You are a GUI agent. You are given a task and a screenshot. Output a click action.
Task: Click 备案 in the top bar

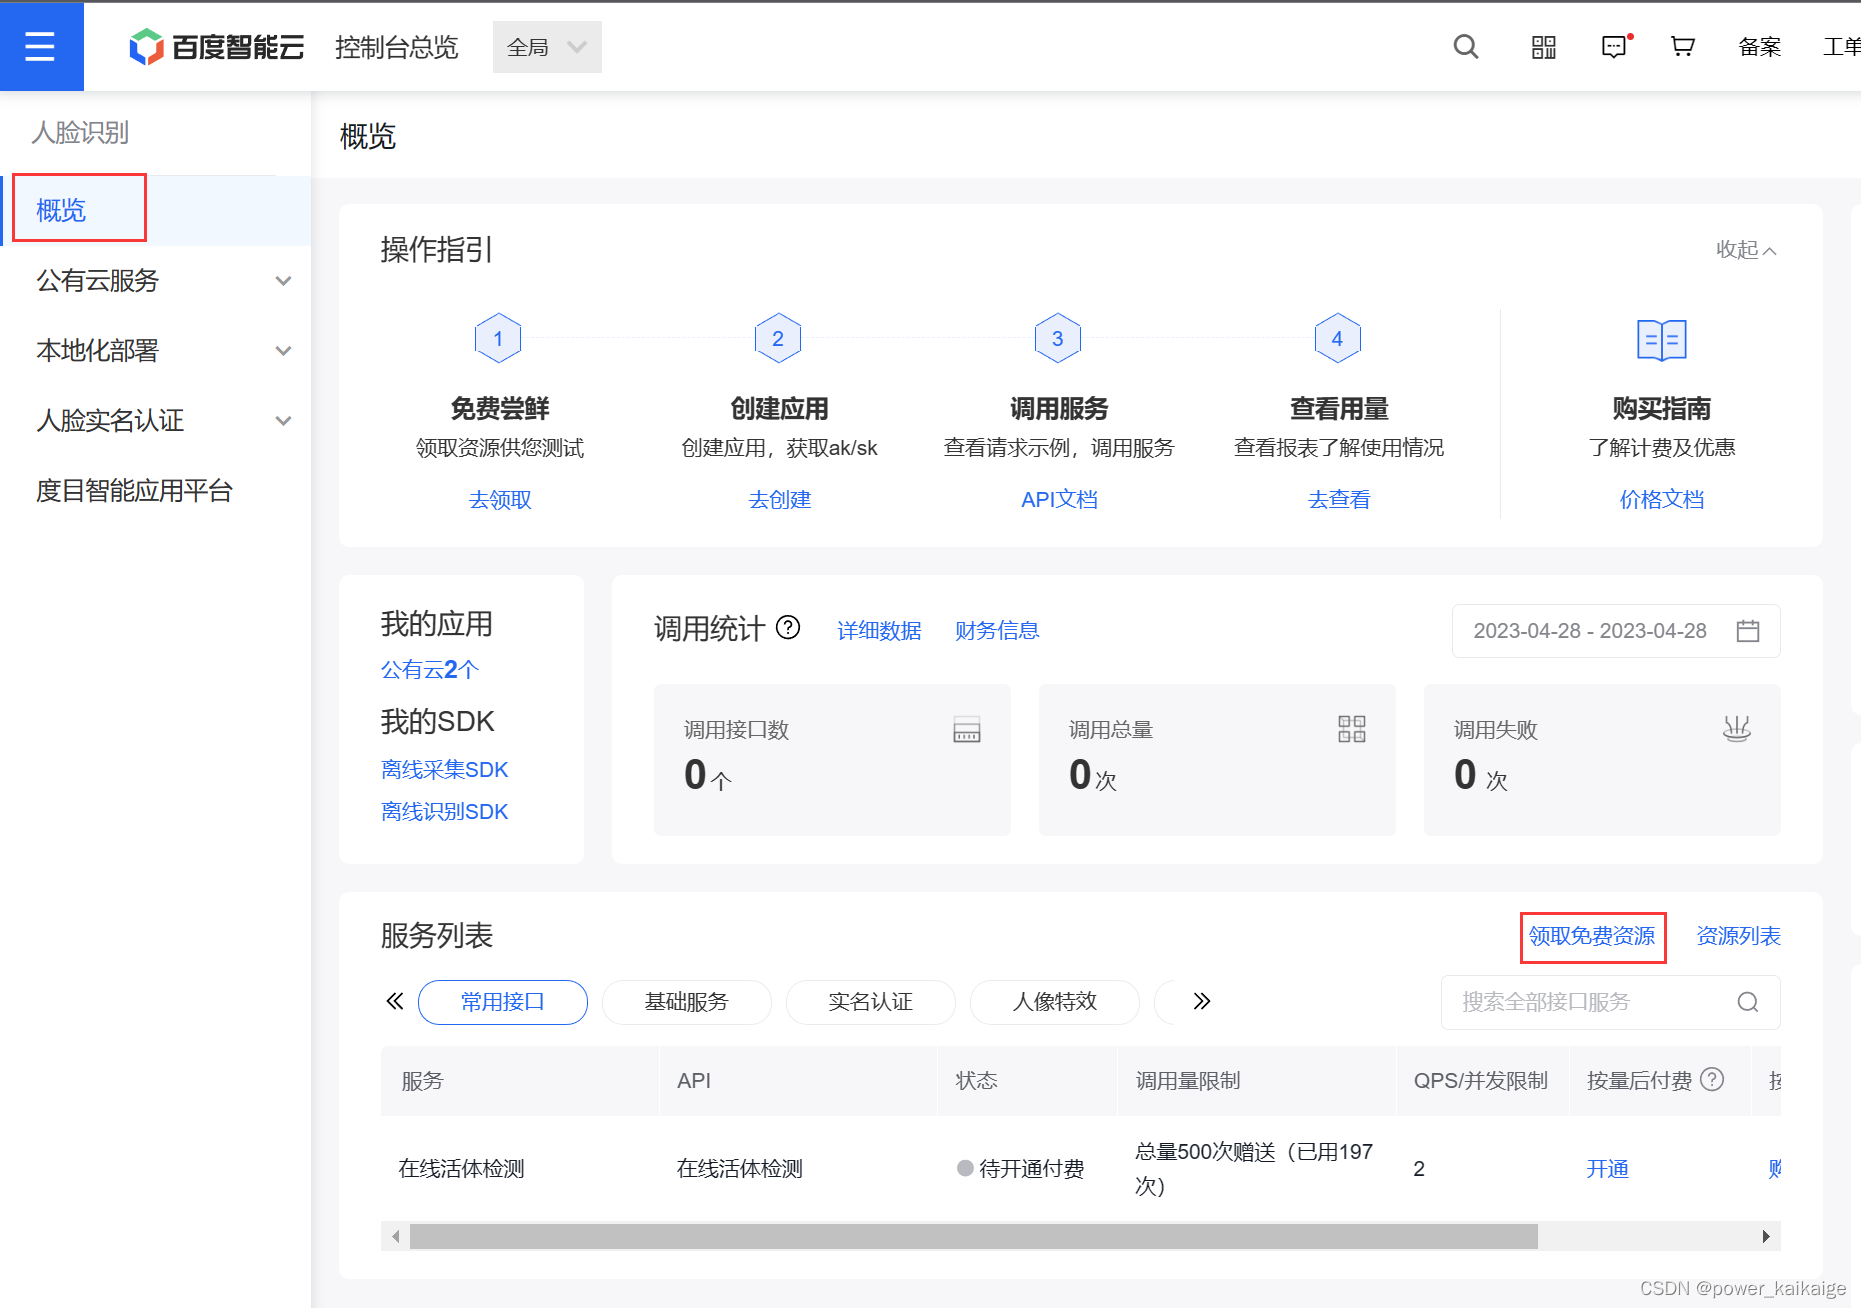tap(1759, 47)
